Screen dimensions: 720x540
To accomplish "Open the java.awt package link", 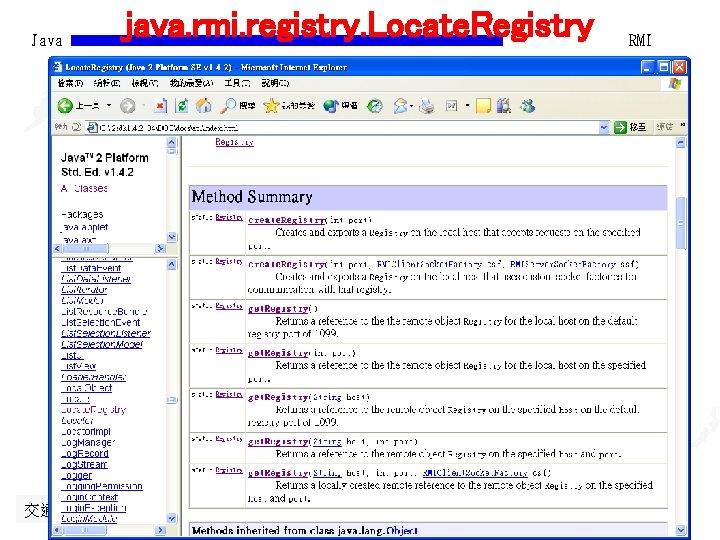I will tap(79, 240).
